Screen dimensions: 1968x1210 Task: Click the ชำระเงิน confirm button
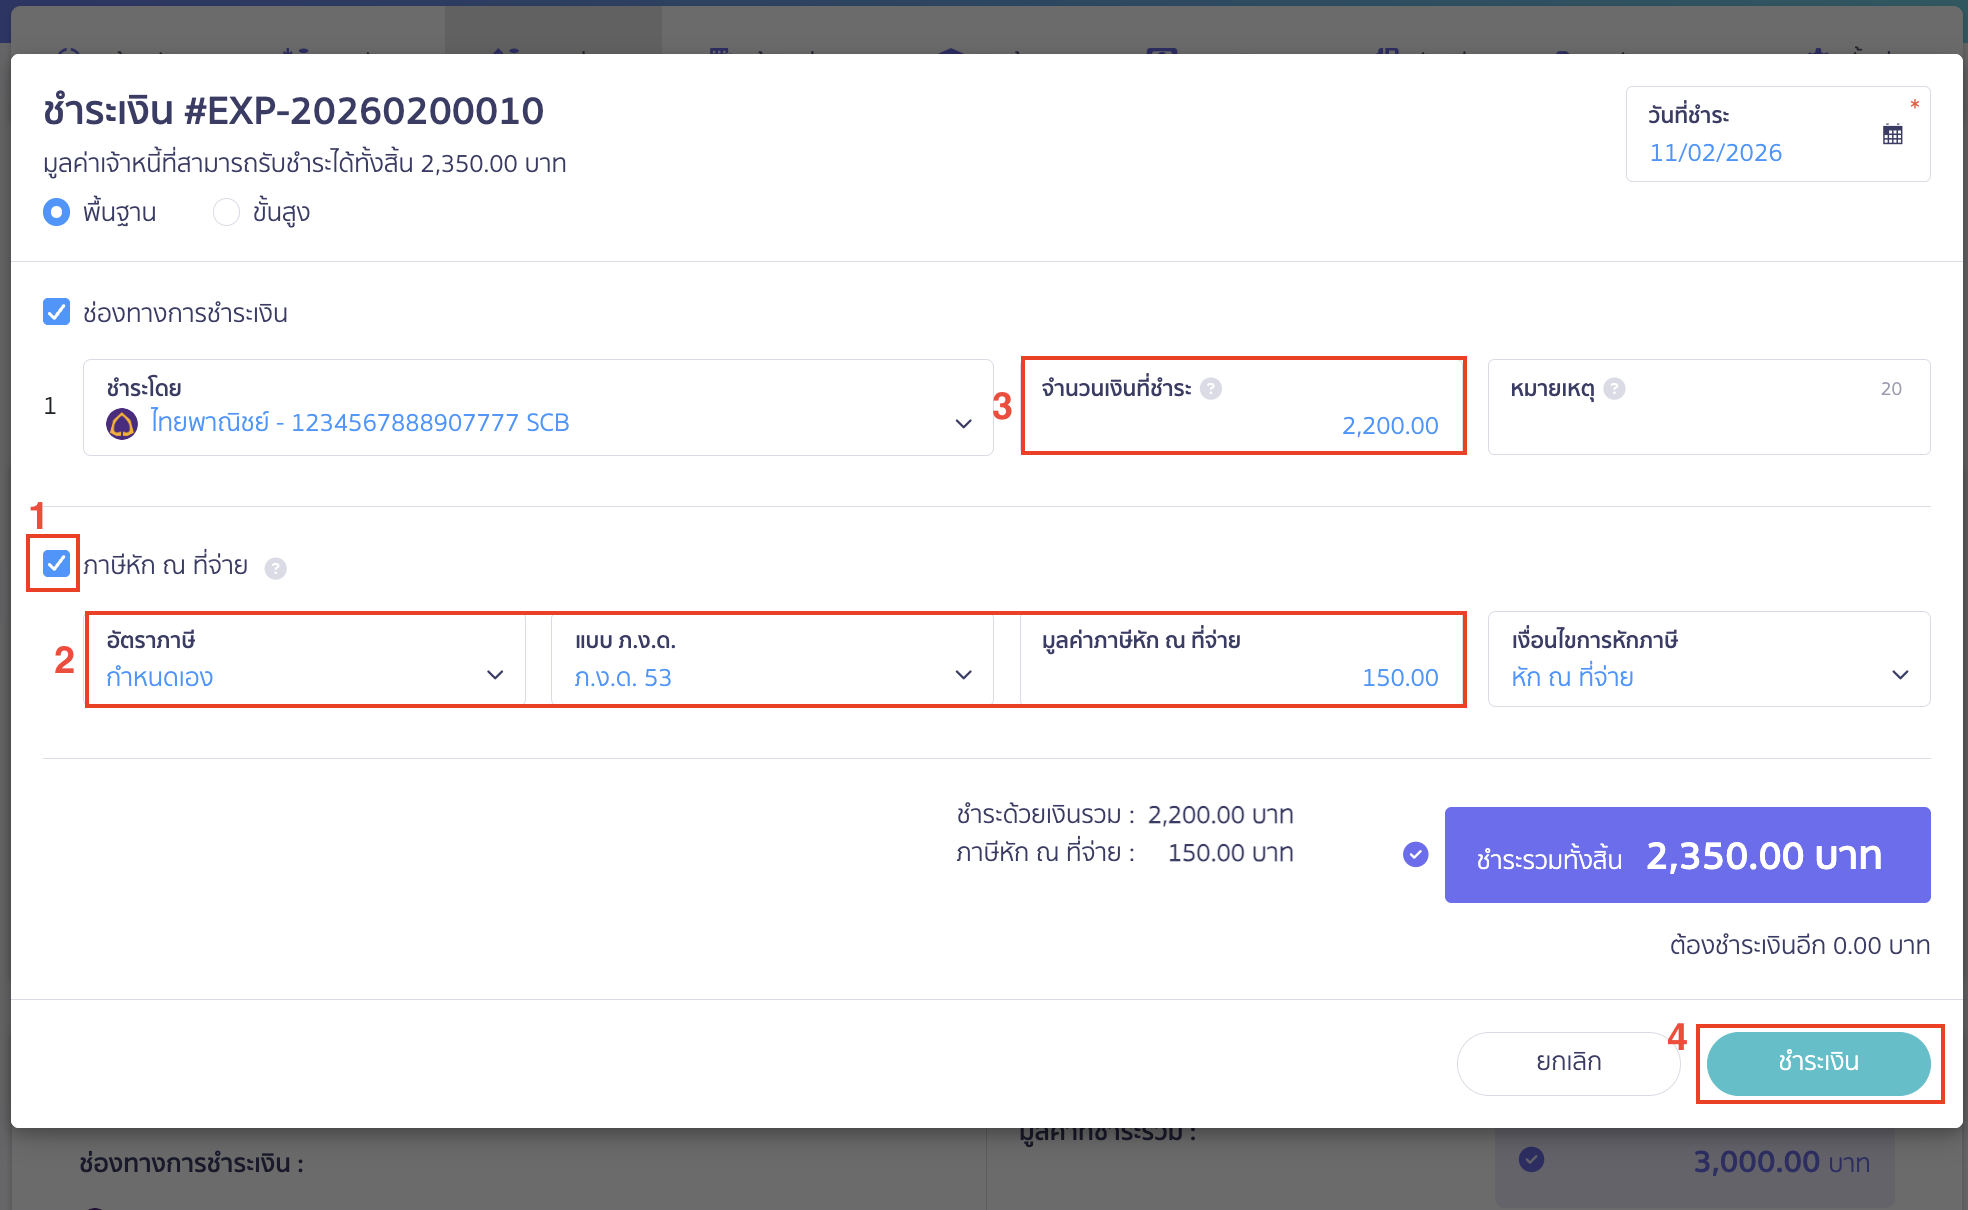pyautogui.click(x=1818, y=1062)
